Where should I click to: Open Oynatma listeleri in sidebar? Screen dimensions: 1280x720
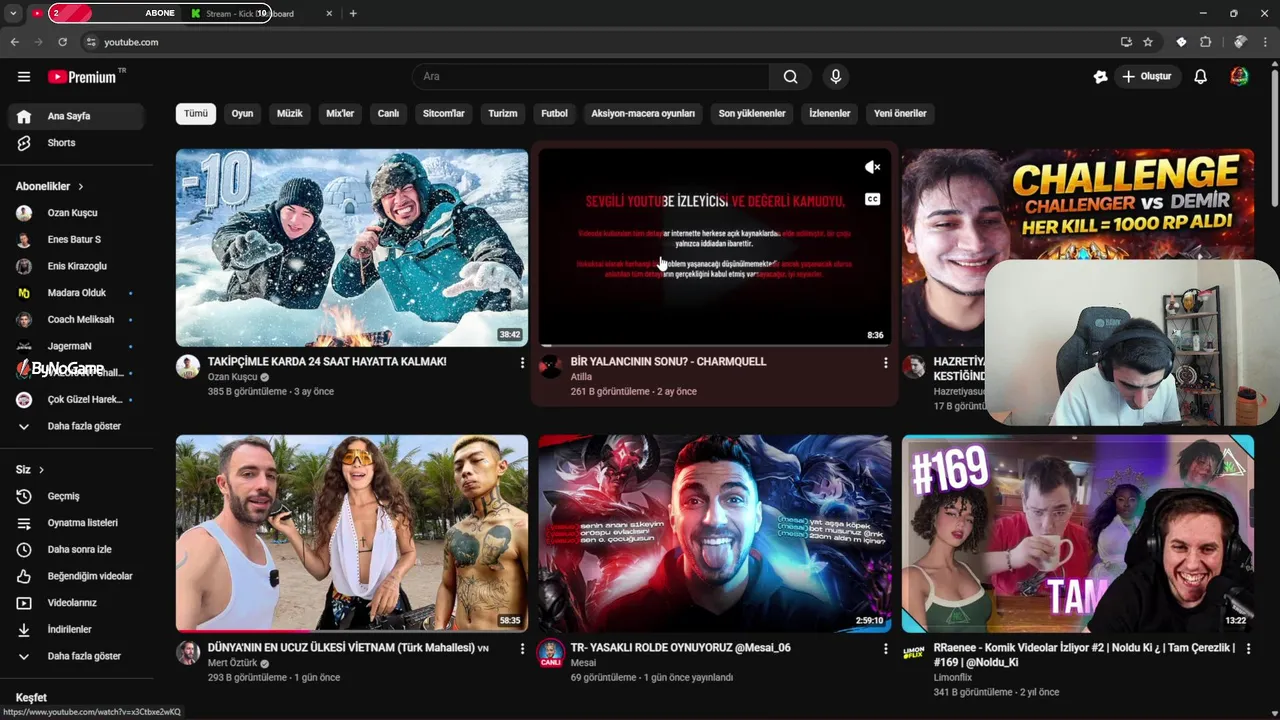pos(75,523)
